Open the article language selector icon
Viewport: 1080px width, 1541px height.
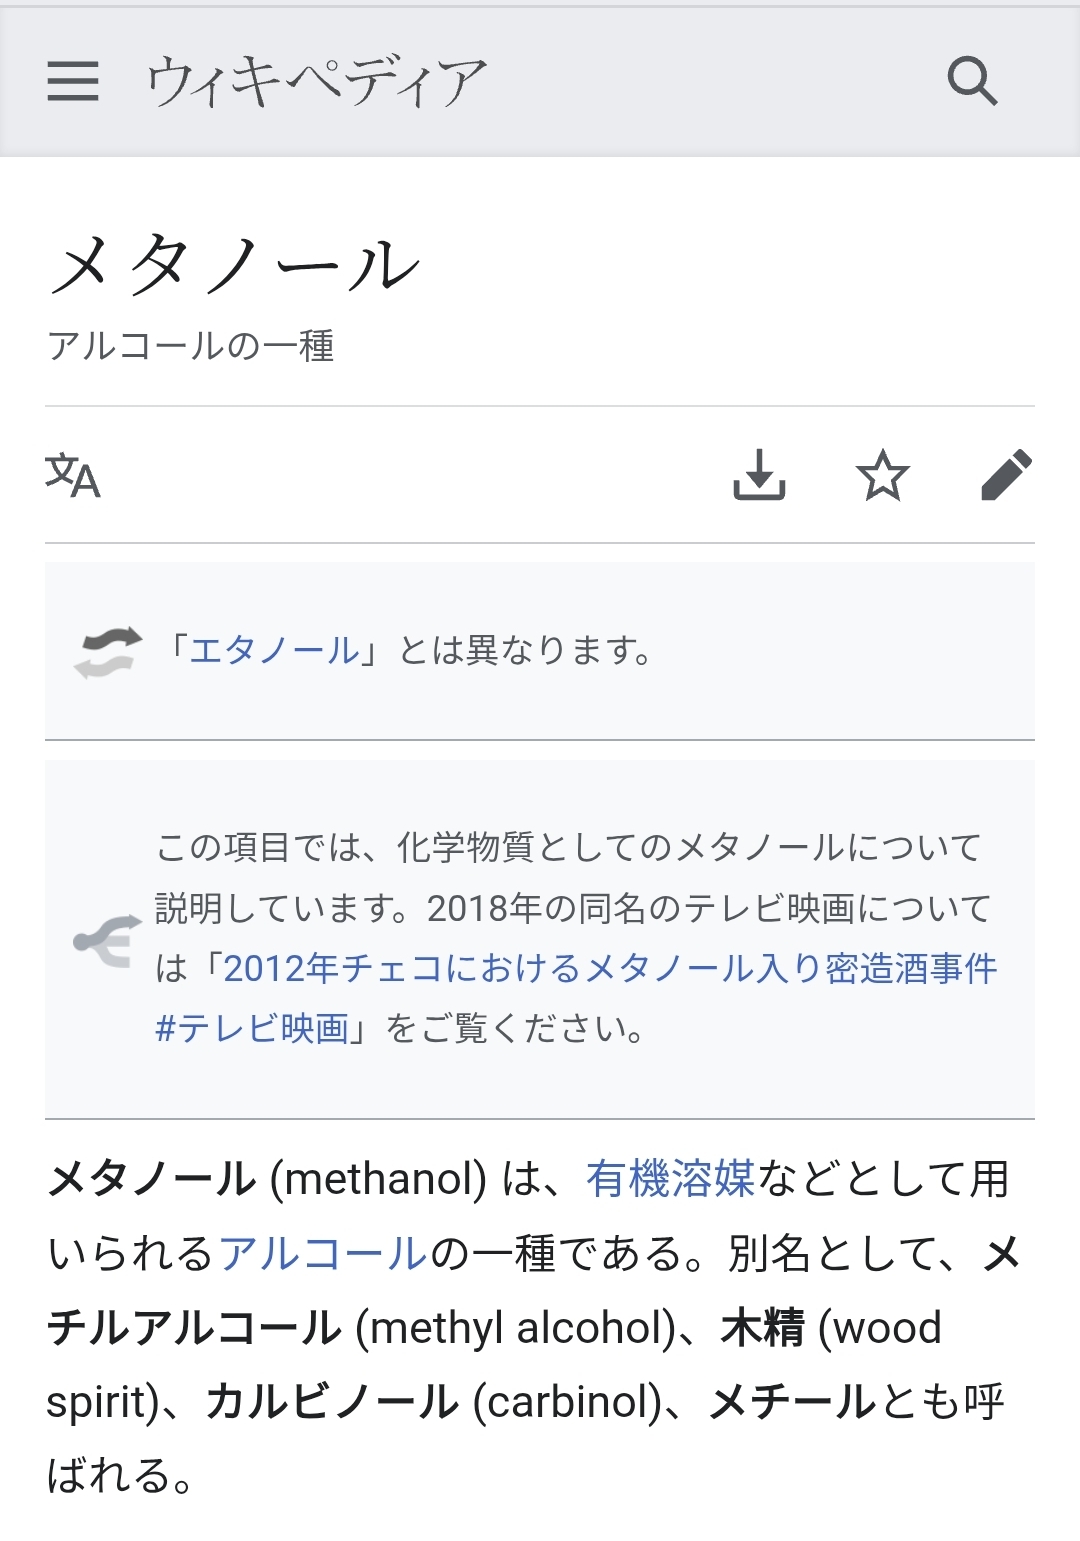click(x=73, y=475)
